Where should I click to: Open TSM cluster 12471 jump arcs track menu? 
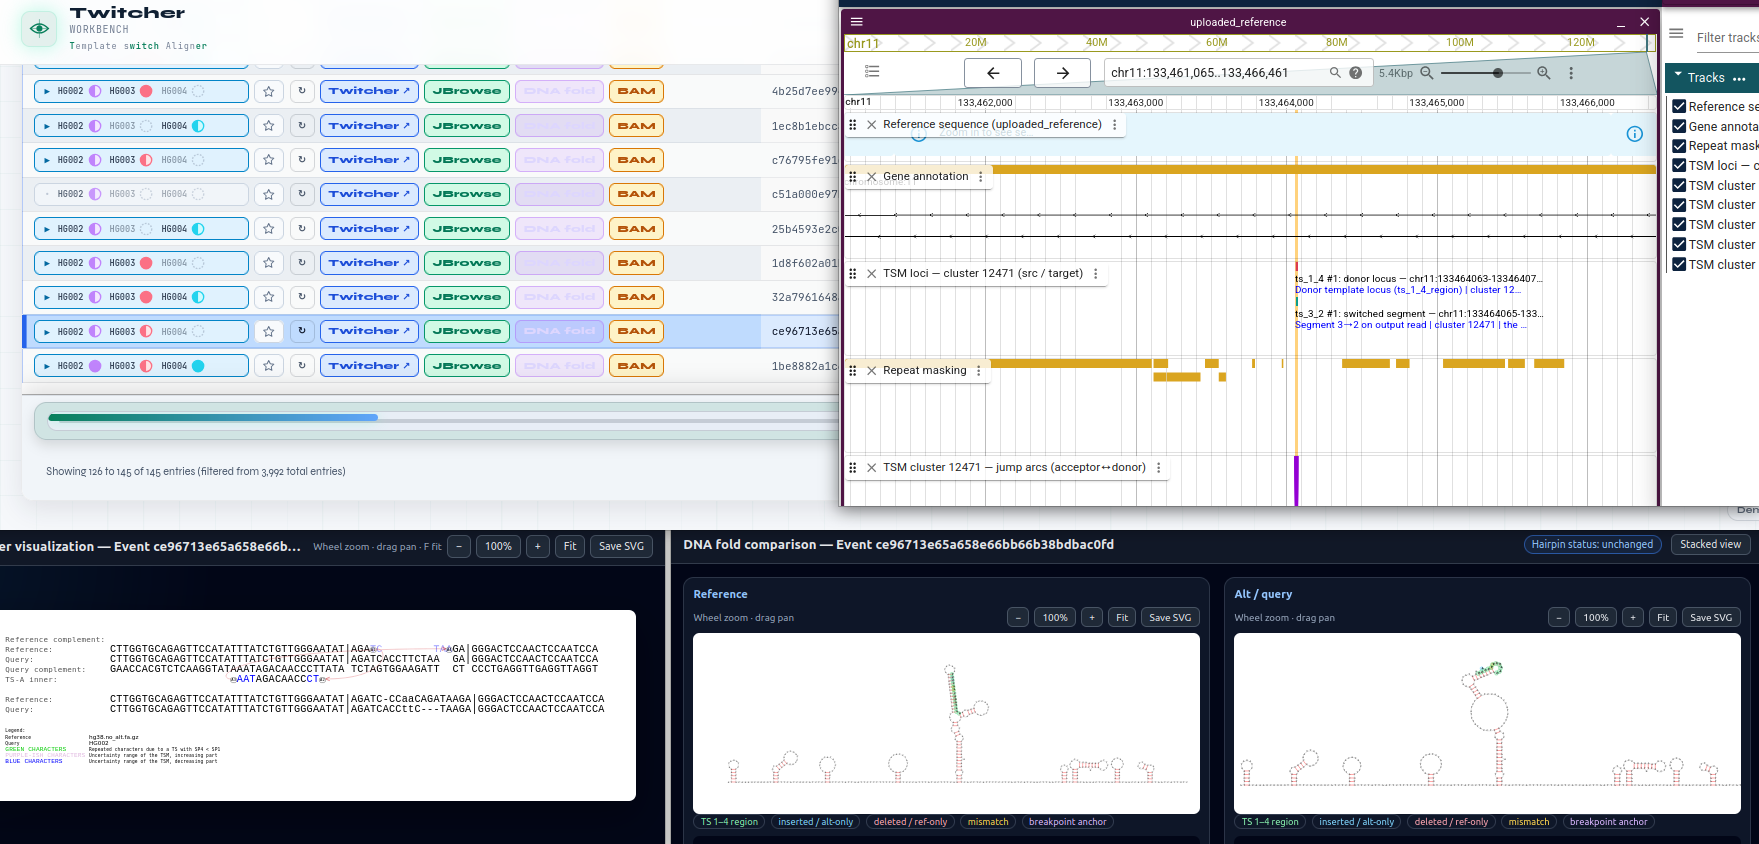(x=1158, y=468)
